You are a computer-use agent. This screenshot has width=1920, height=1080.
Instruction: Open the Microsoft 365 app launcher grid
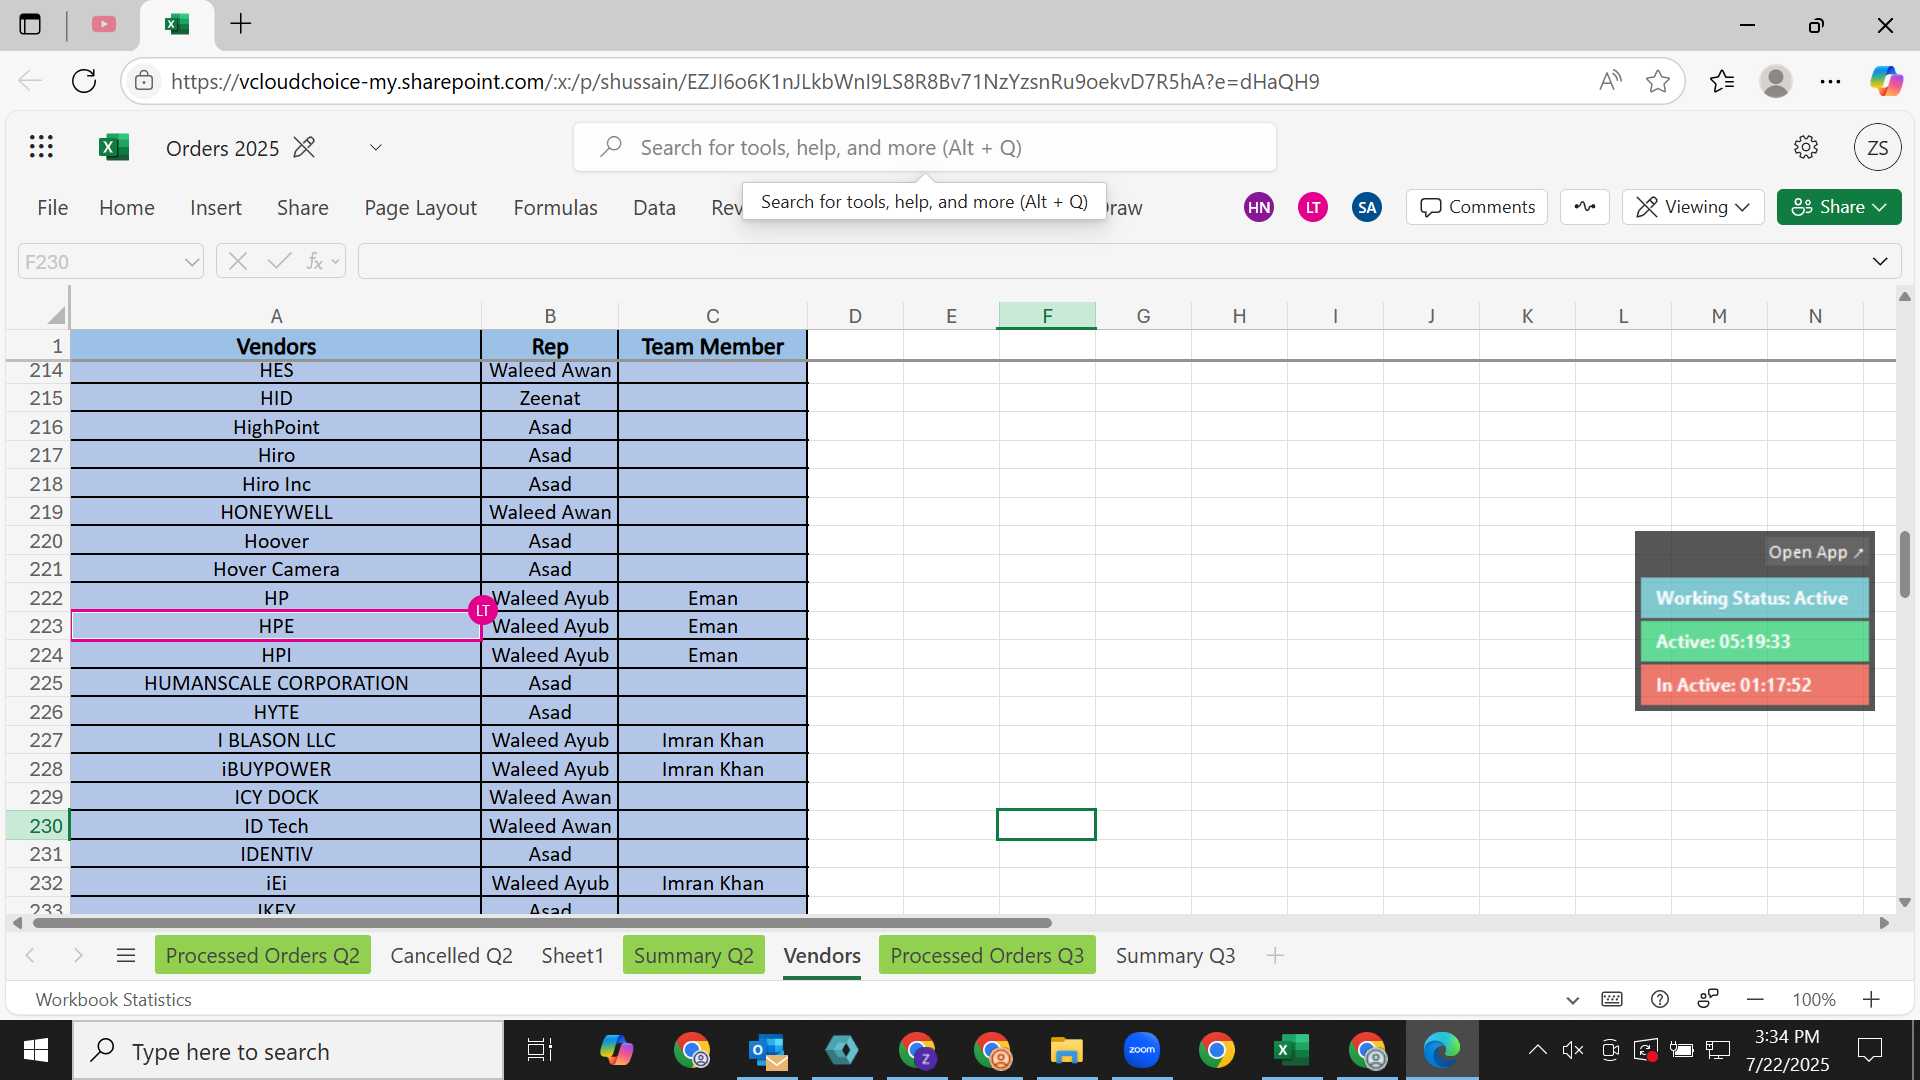click(41, 147)
